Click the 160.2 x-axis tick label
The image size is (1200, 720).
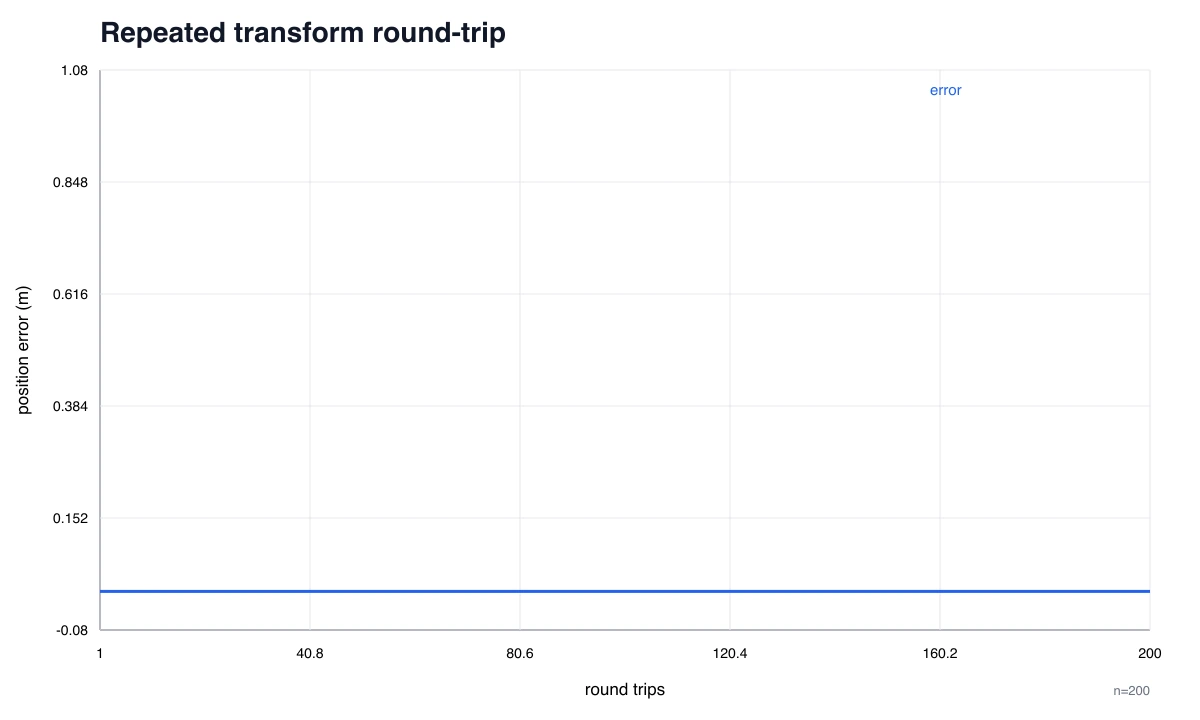tap(940, 653)
